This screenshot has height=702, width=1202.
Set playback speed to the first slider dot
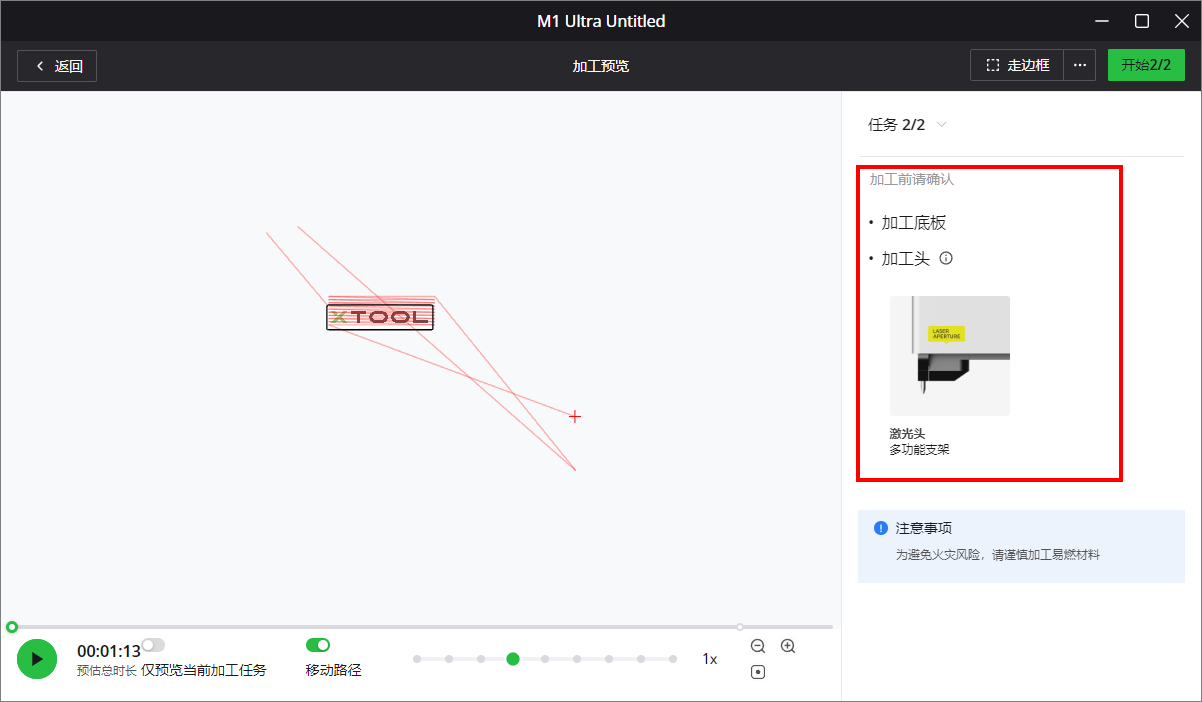tap(417, 659)
